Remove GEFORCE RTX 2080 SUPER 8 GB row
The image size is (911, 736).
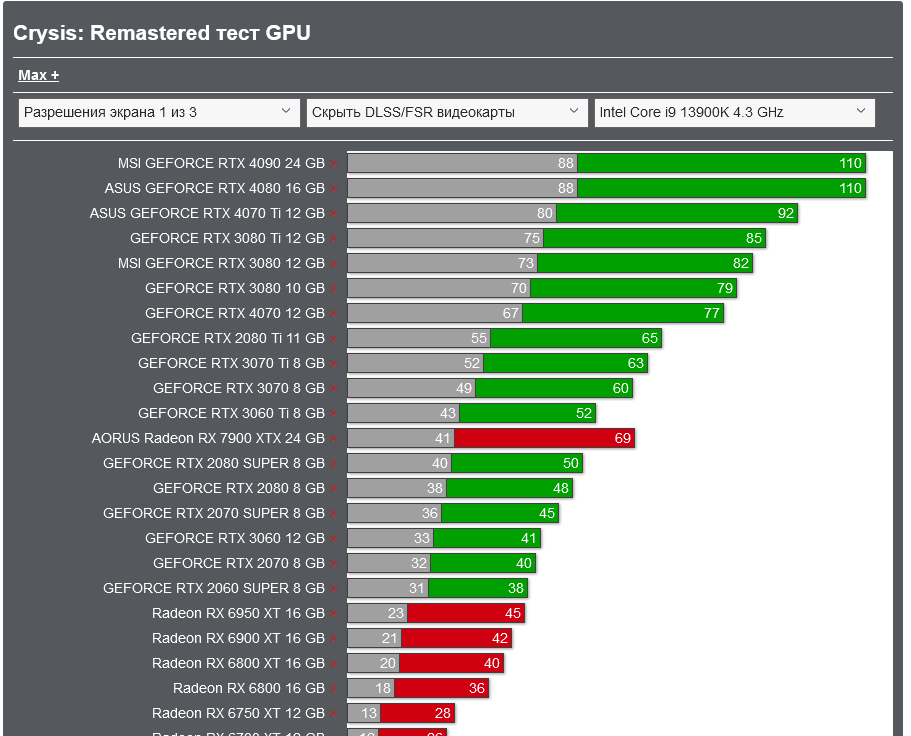pos(333,464)
